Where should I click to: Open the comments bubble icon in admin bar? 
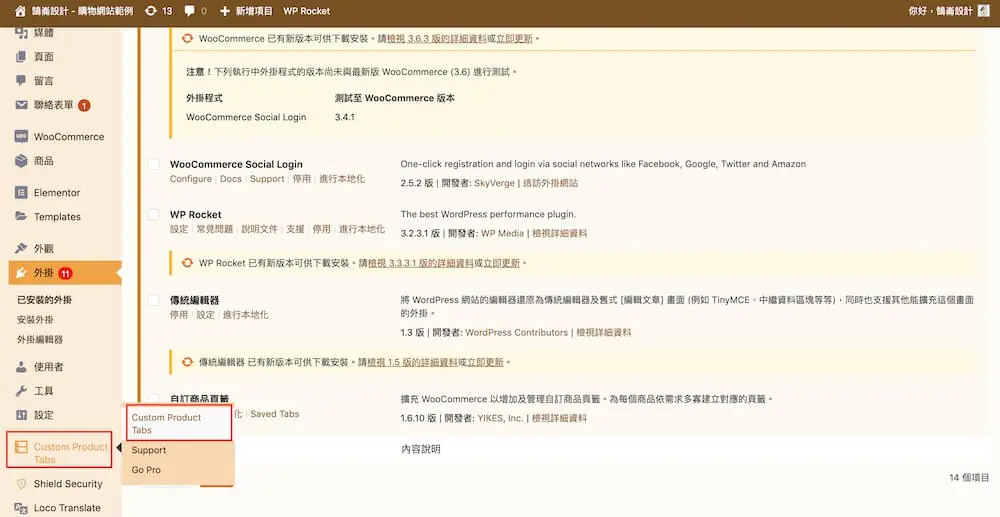(x=189, y=11)
